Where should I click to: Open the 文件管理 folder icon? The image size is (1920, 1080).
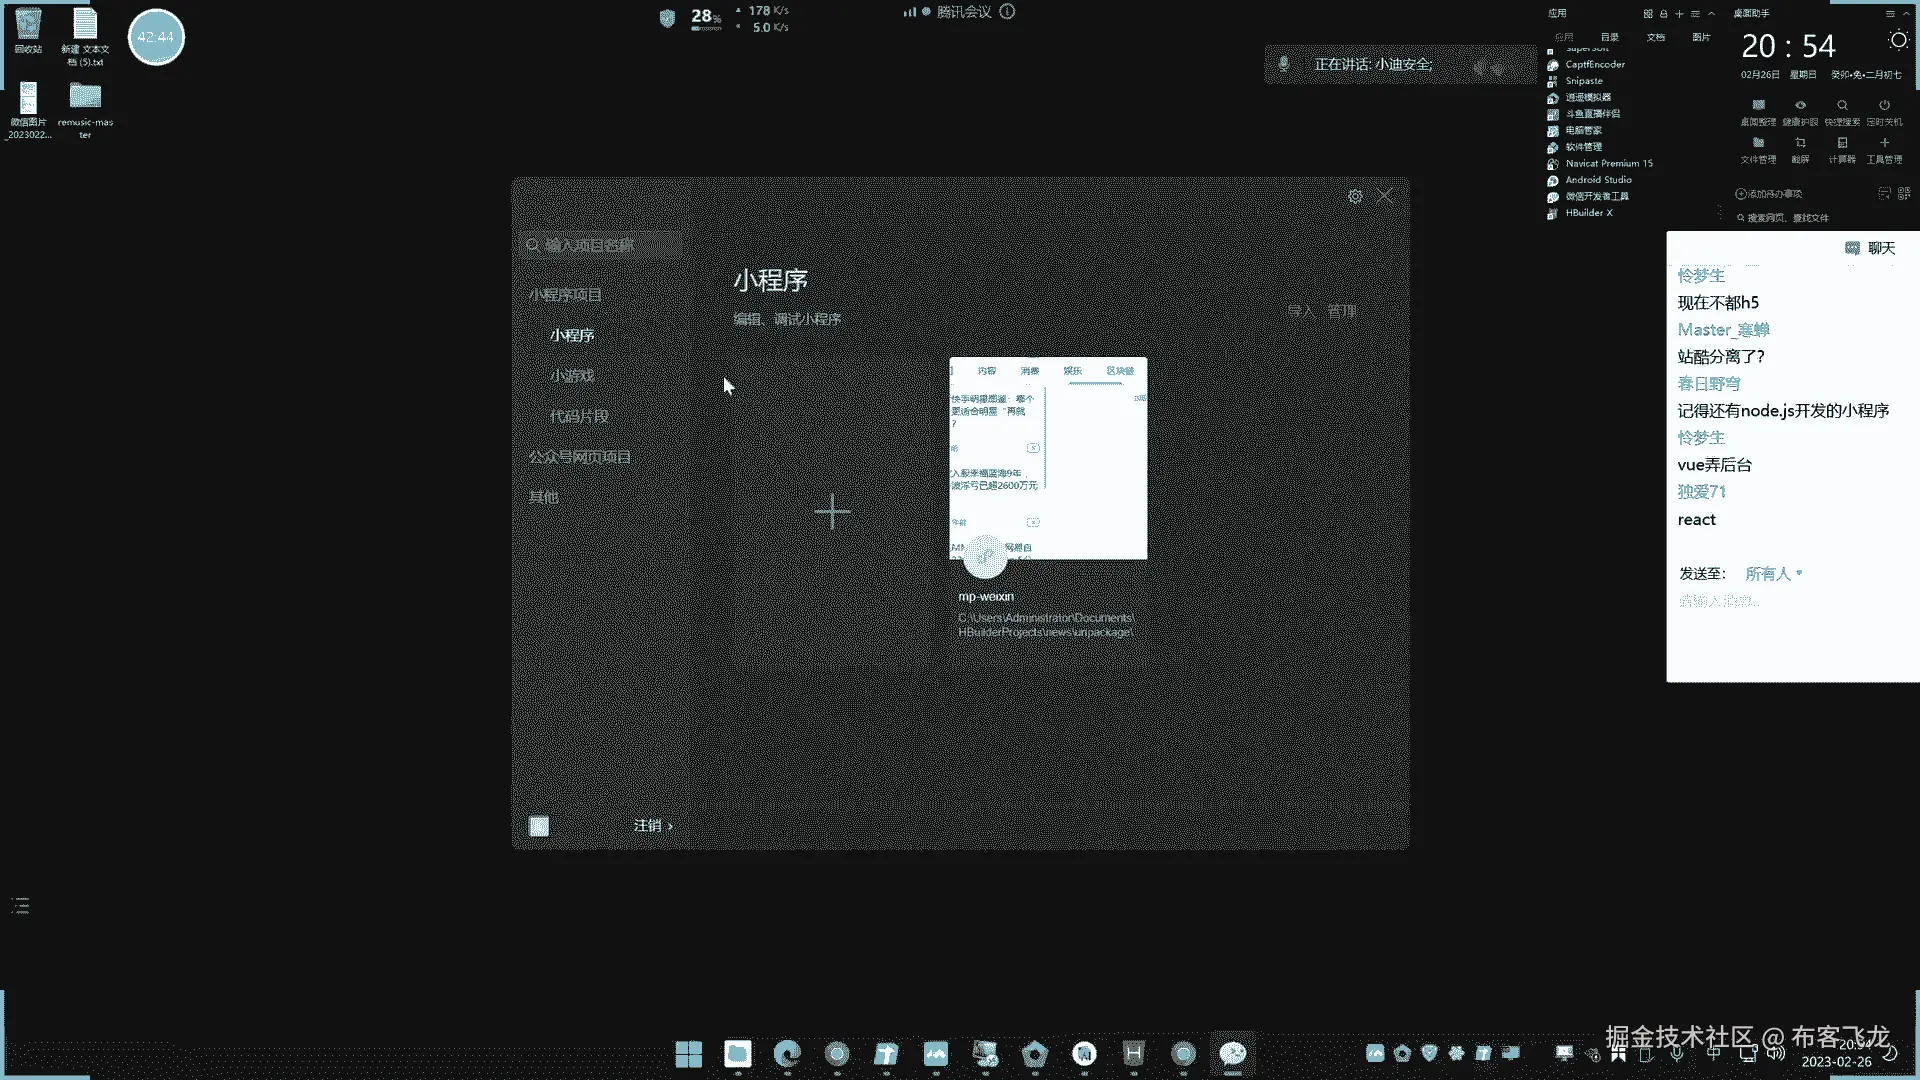1758,144
